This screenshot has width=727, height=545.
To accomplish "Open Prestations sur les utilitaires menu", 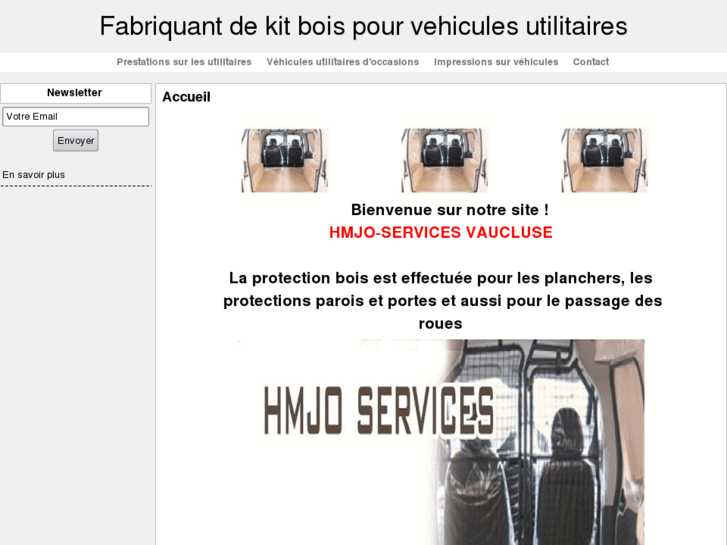I will point(184,62).
